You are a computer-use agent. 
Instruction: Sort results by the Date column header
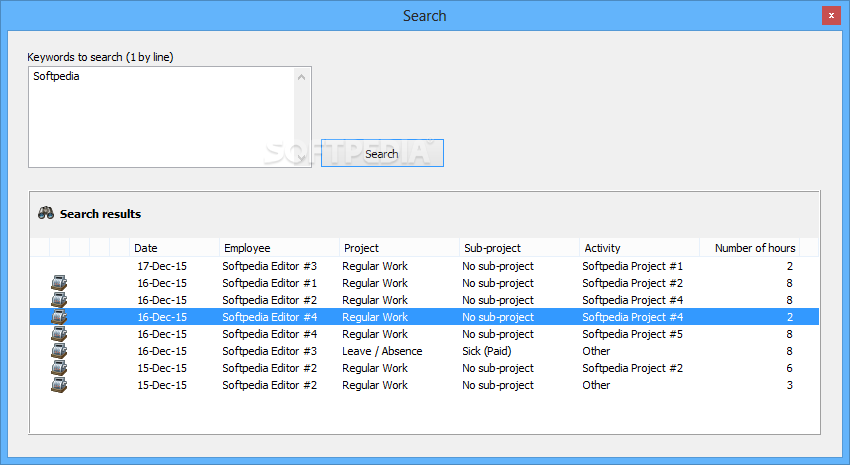point(175,248)
